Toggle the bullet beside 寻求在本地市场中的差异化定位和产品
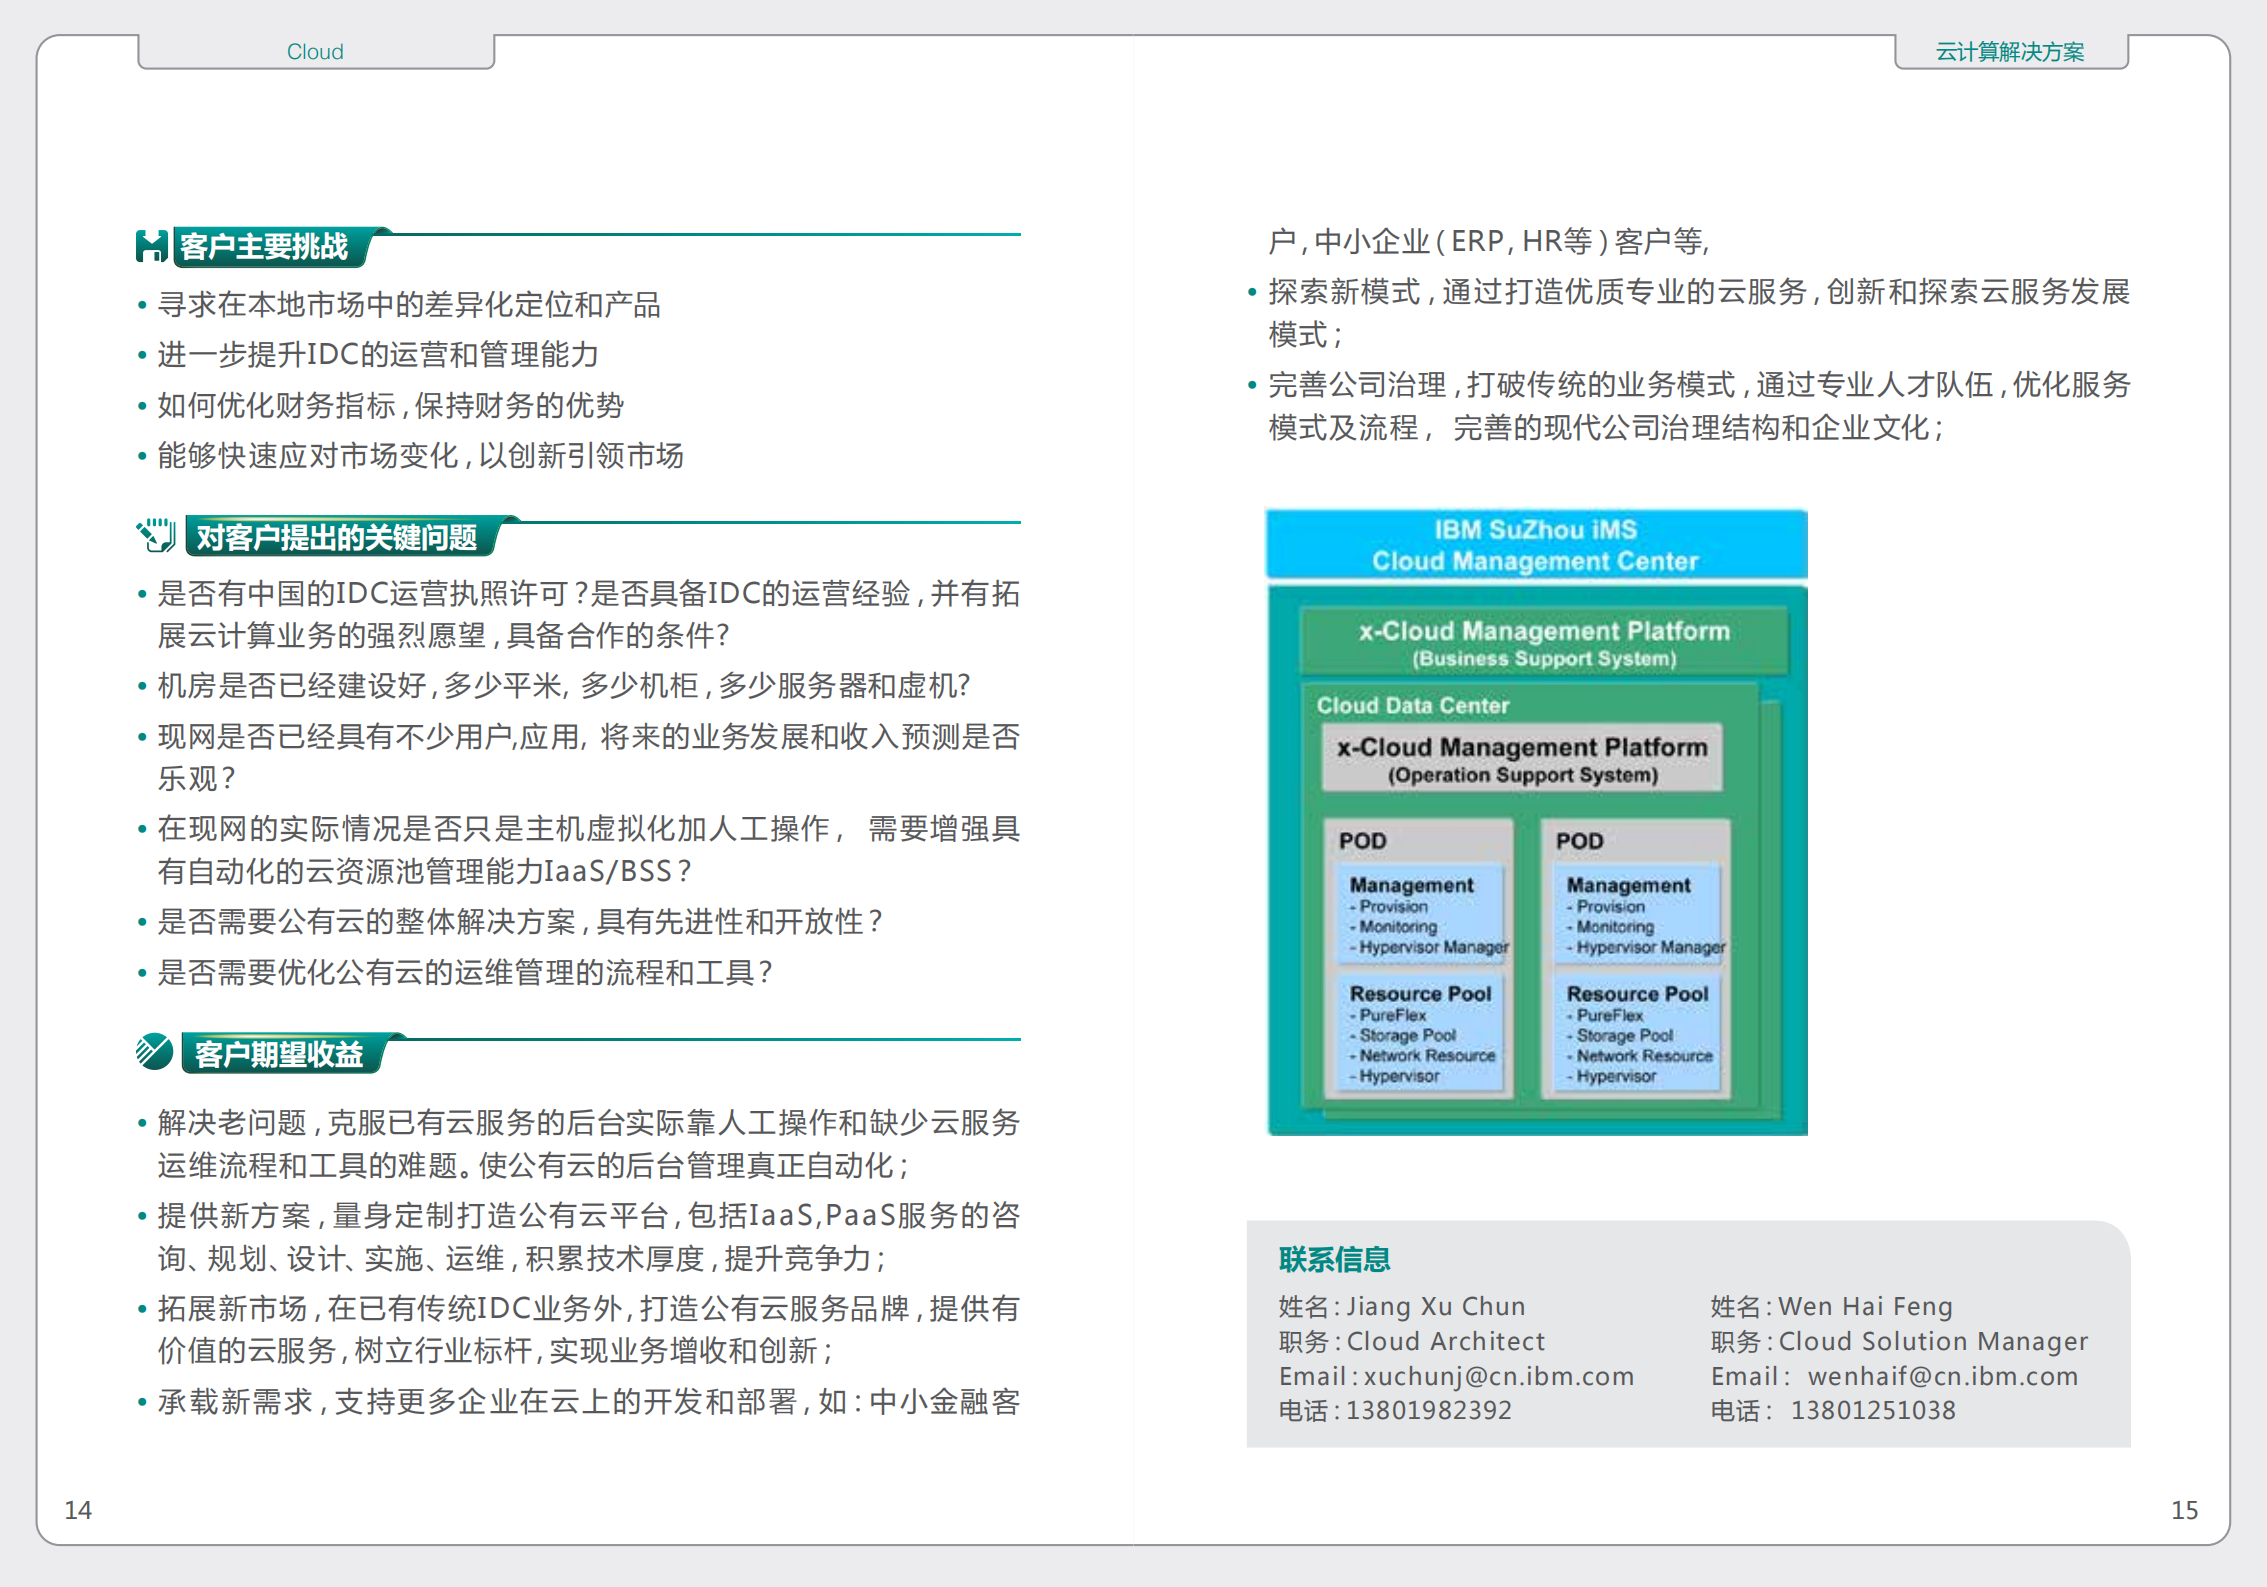Screen dimensions: 2267x1587 click(x=142, y=302)
